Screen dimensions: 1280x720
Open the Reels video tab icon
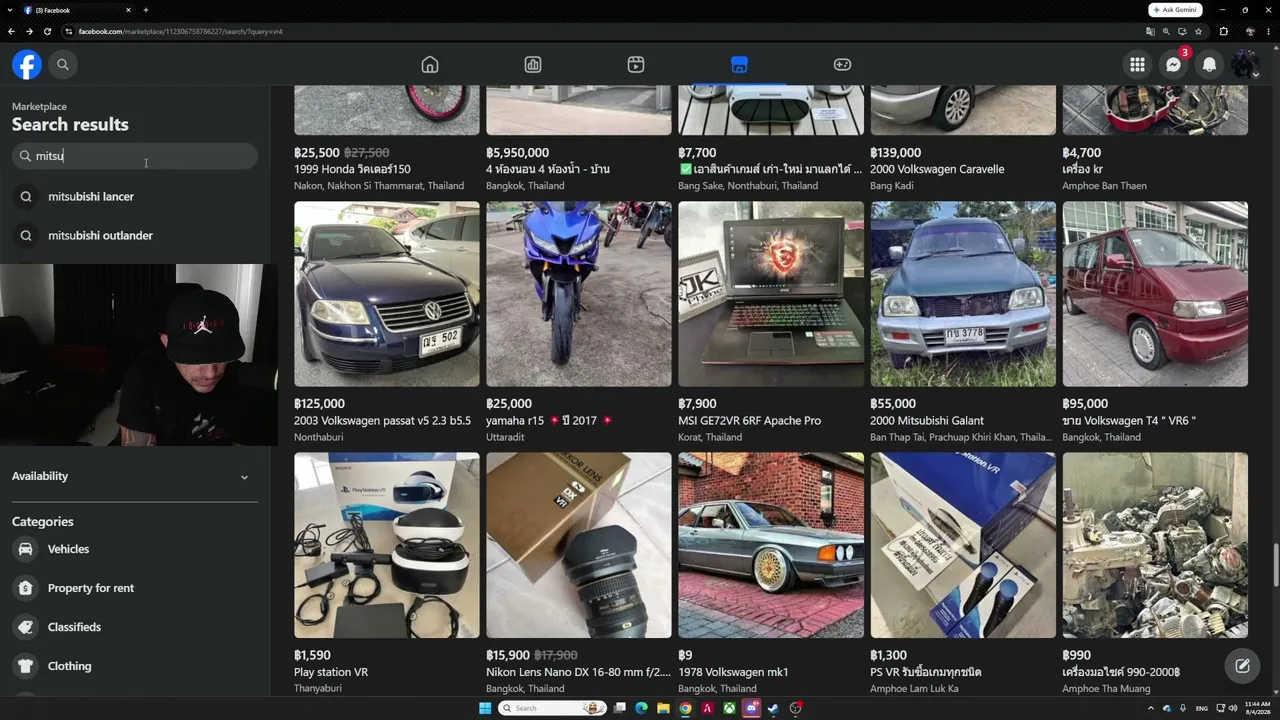pyautogui.click(x=636, y=65)
